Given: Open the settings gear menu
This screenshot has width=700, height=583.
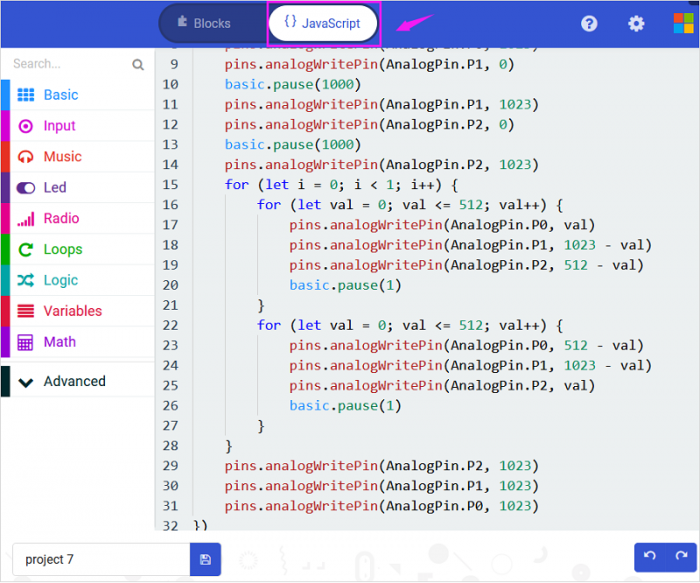Looking at the screenshot, I should point(636,24).
